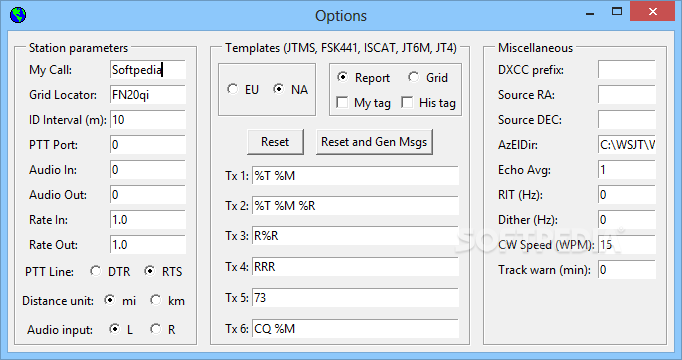682x360 pixels.
Task: Click the Source RA input field
Action: pyautogui.click(x=627, y=95)
